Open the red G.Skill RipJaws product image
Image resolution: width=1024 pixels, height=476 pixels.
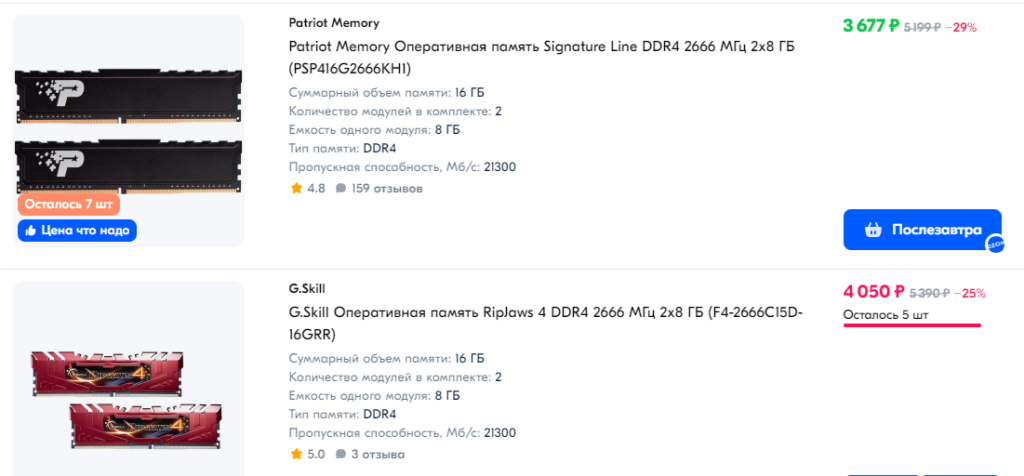(127, 399)
